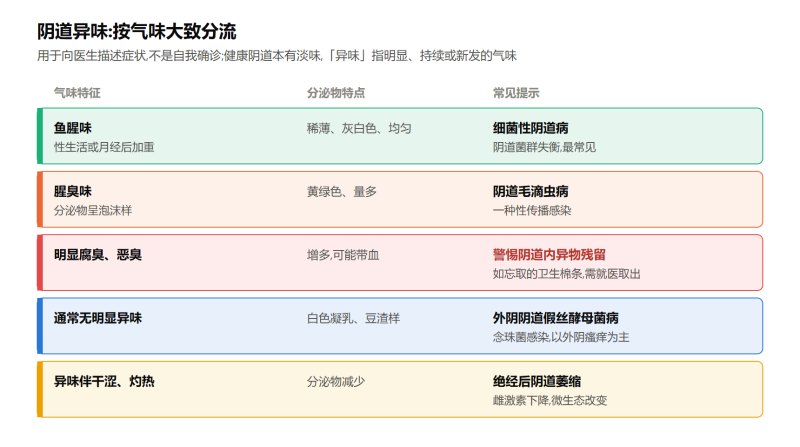Click the text 分泌物呈泡沫样
Screen dimensions: 800x447
click(93, 210)
